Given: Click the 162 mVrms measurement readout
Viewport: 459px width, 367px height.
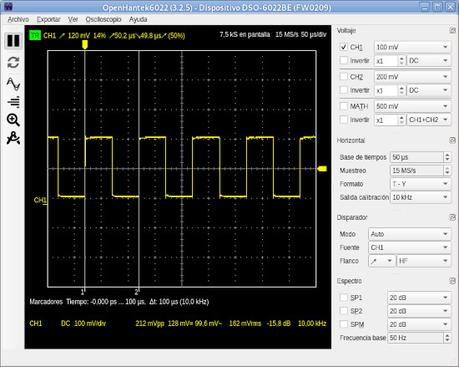Looking at the screenshot, I should 245,323.
